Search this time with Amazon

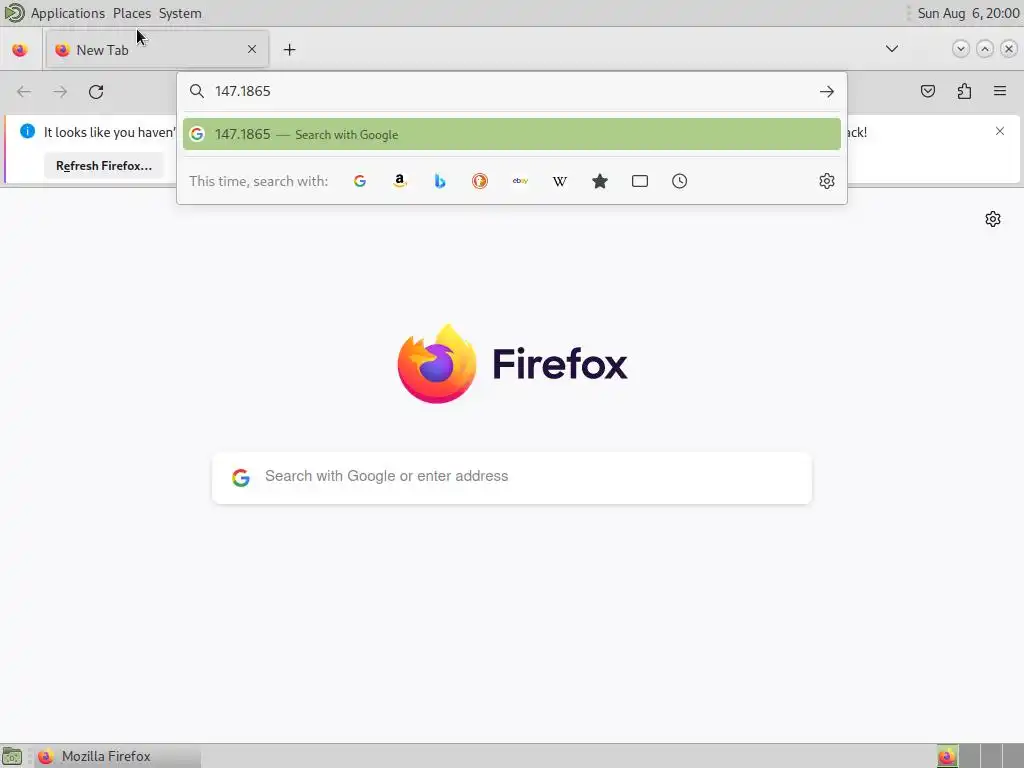click(x=400, y=181)
